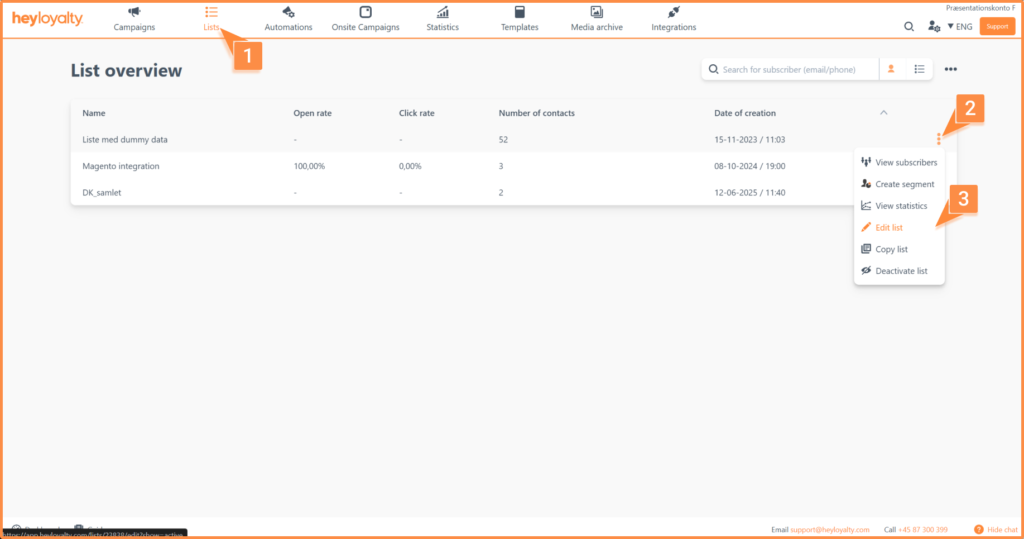Select Edit list from context menu
This screenshot has width=1024, height=539.
tap(889, 228)
